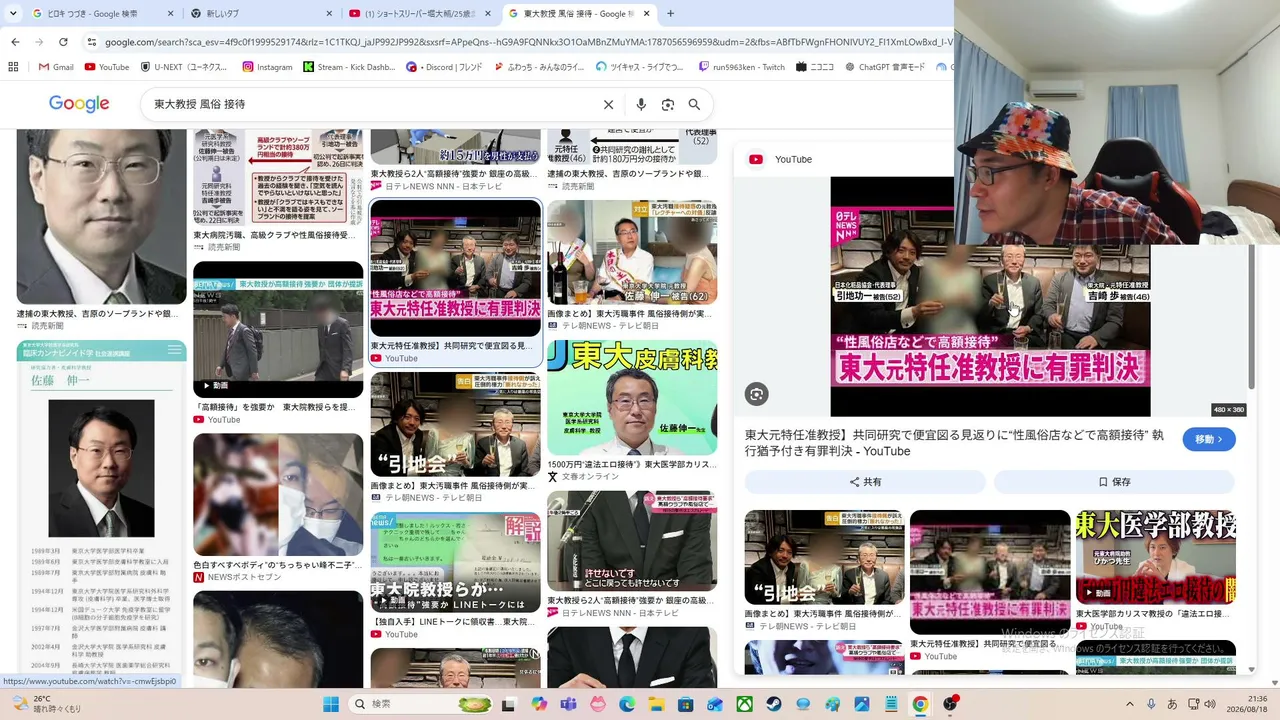Open the preview title link about 東大元特任准教授
1280x720 pixels.
[x=954, y=443]
